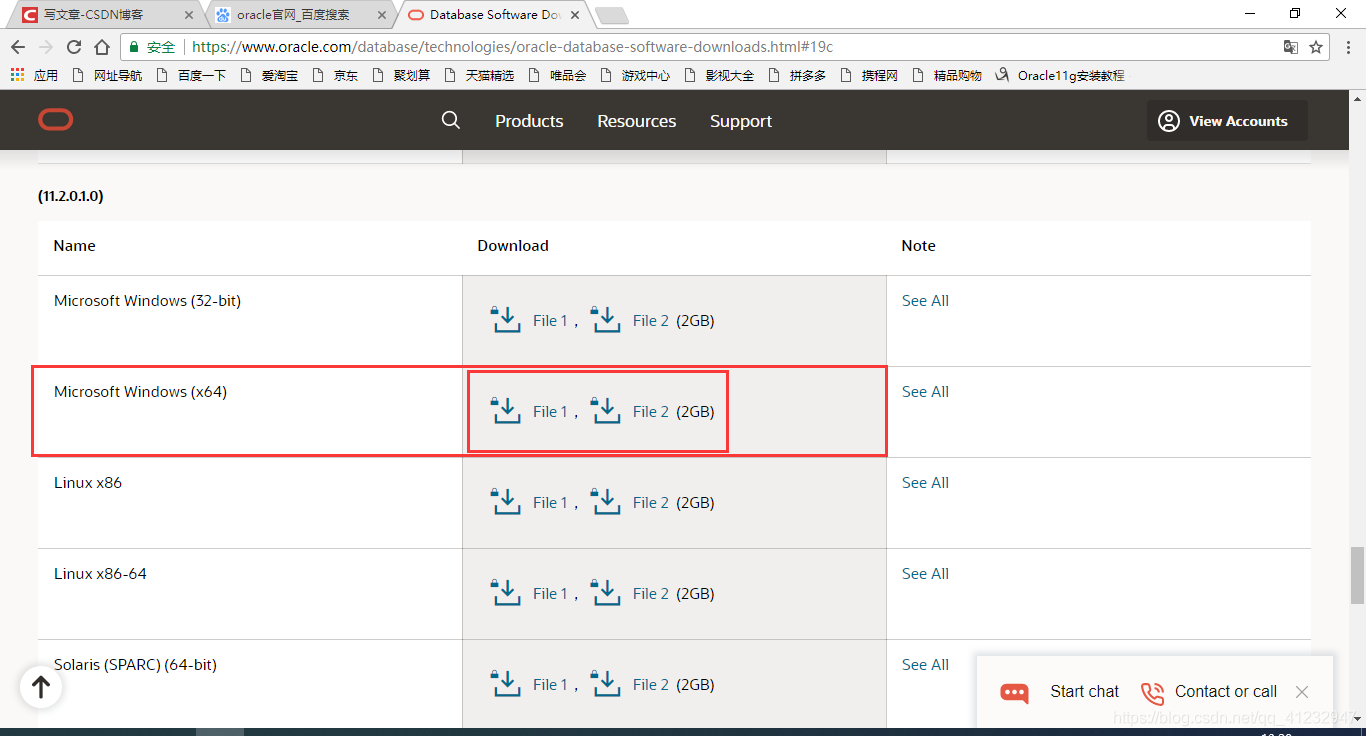Click the Oracle logo in the navigation bar

55,120
